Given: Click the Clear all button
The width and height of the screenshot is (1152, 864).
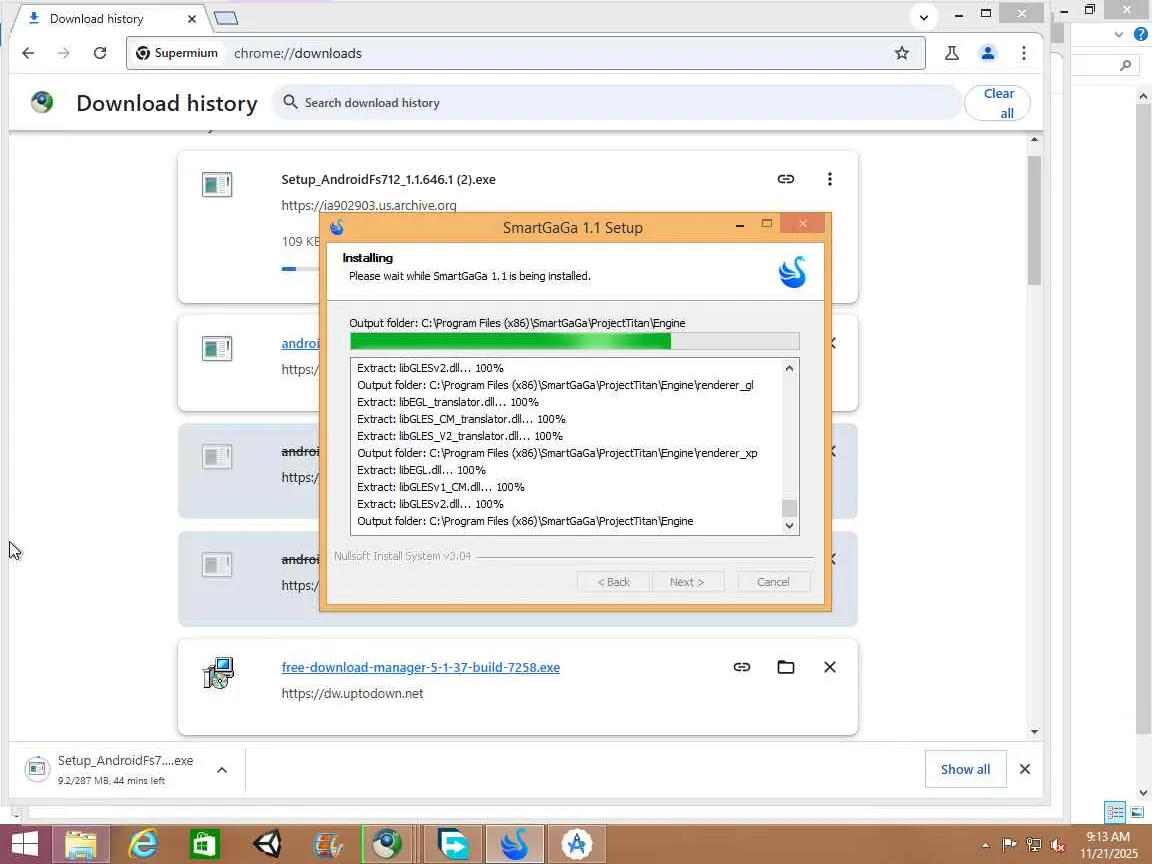Looking at the screenshot, I should 998,103.
